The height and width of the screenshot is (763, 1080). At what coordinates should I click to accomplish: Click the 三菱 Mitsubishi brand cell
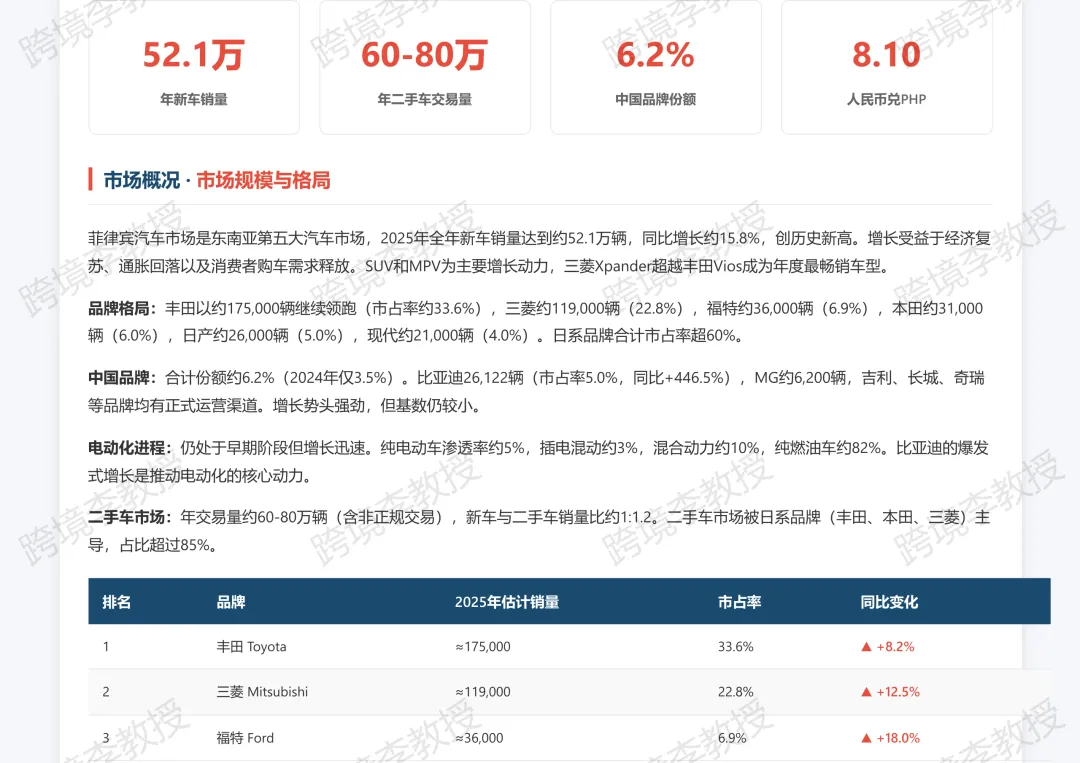[262, 691]
